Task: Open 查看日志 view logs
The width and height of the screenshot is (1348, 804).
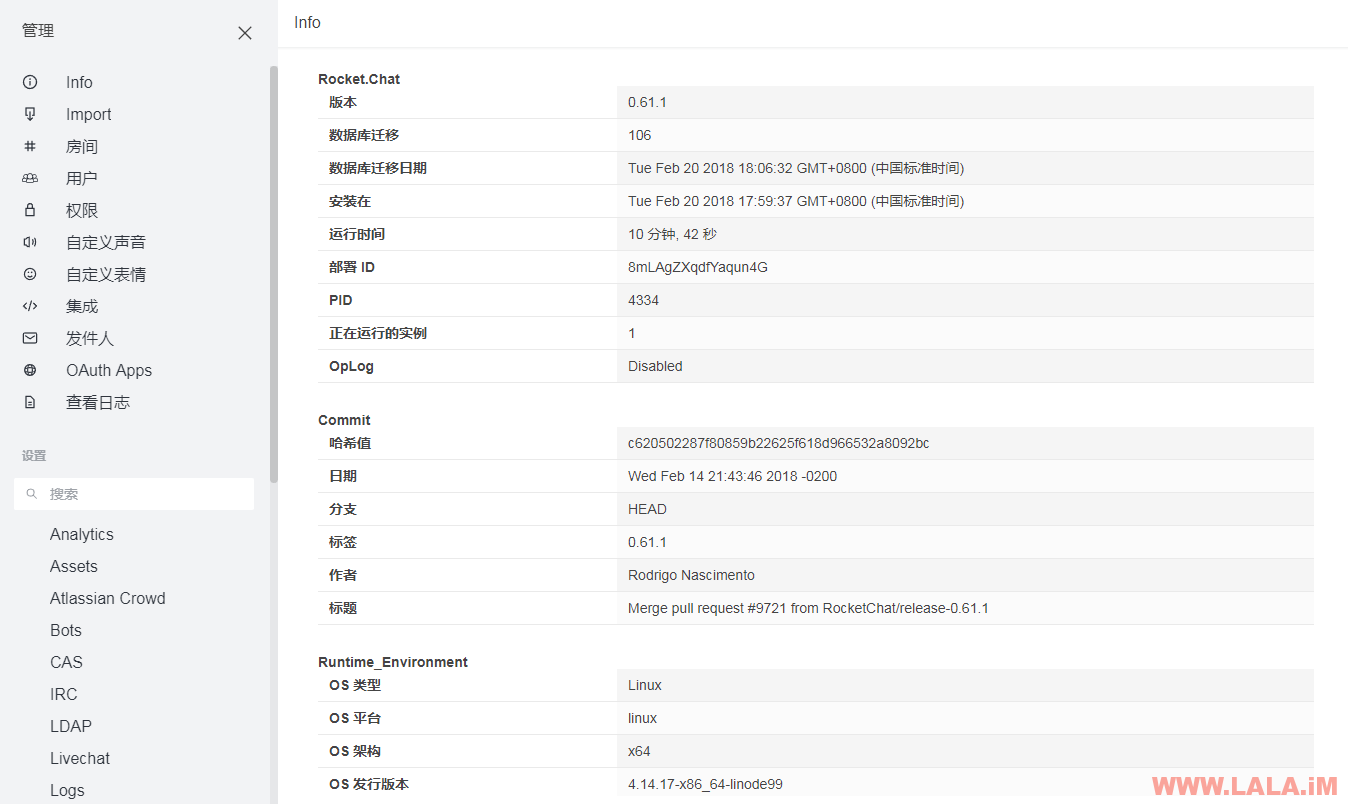Action: [x=98, y=402]
